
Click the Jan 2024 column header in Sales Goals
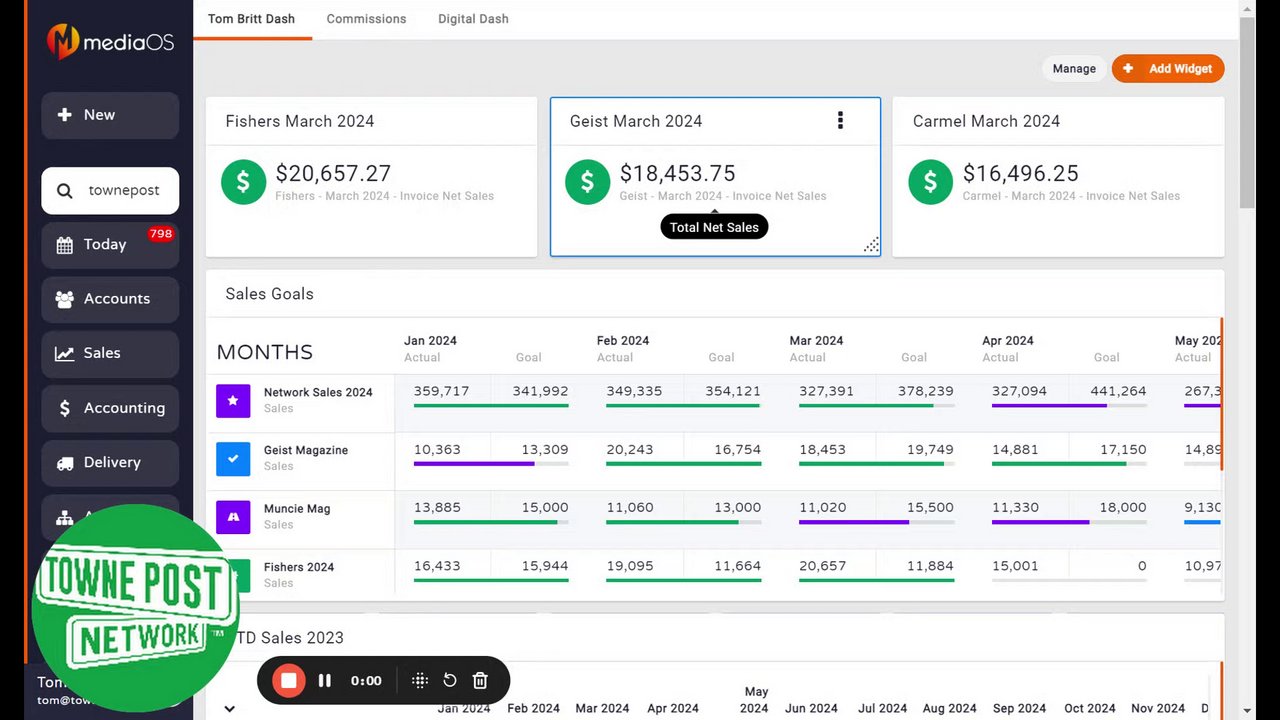point(430,340)
